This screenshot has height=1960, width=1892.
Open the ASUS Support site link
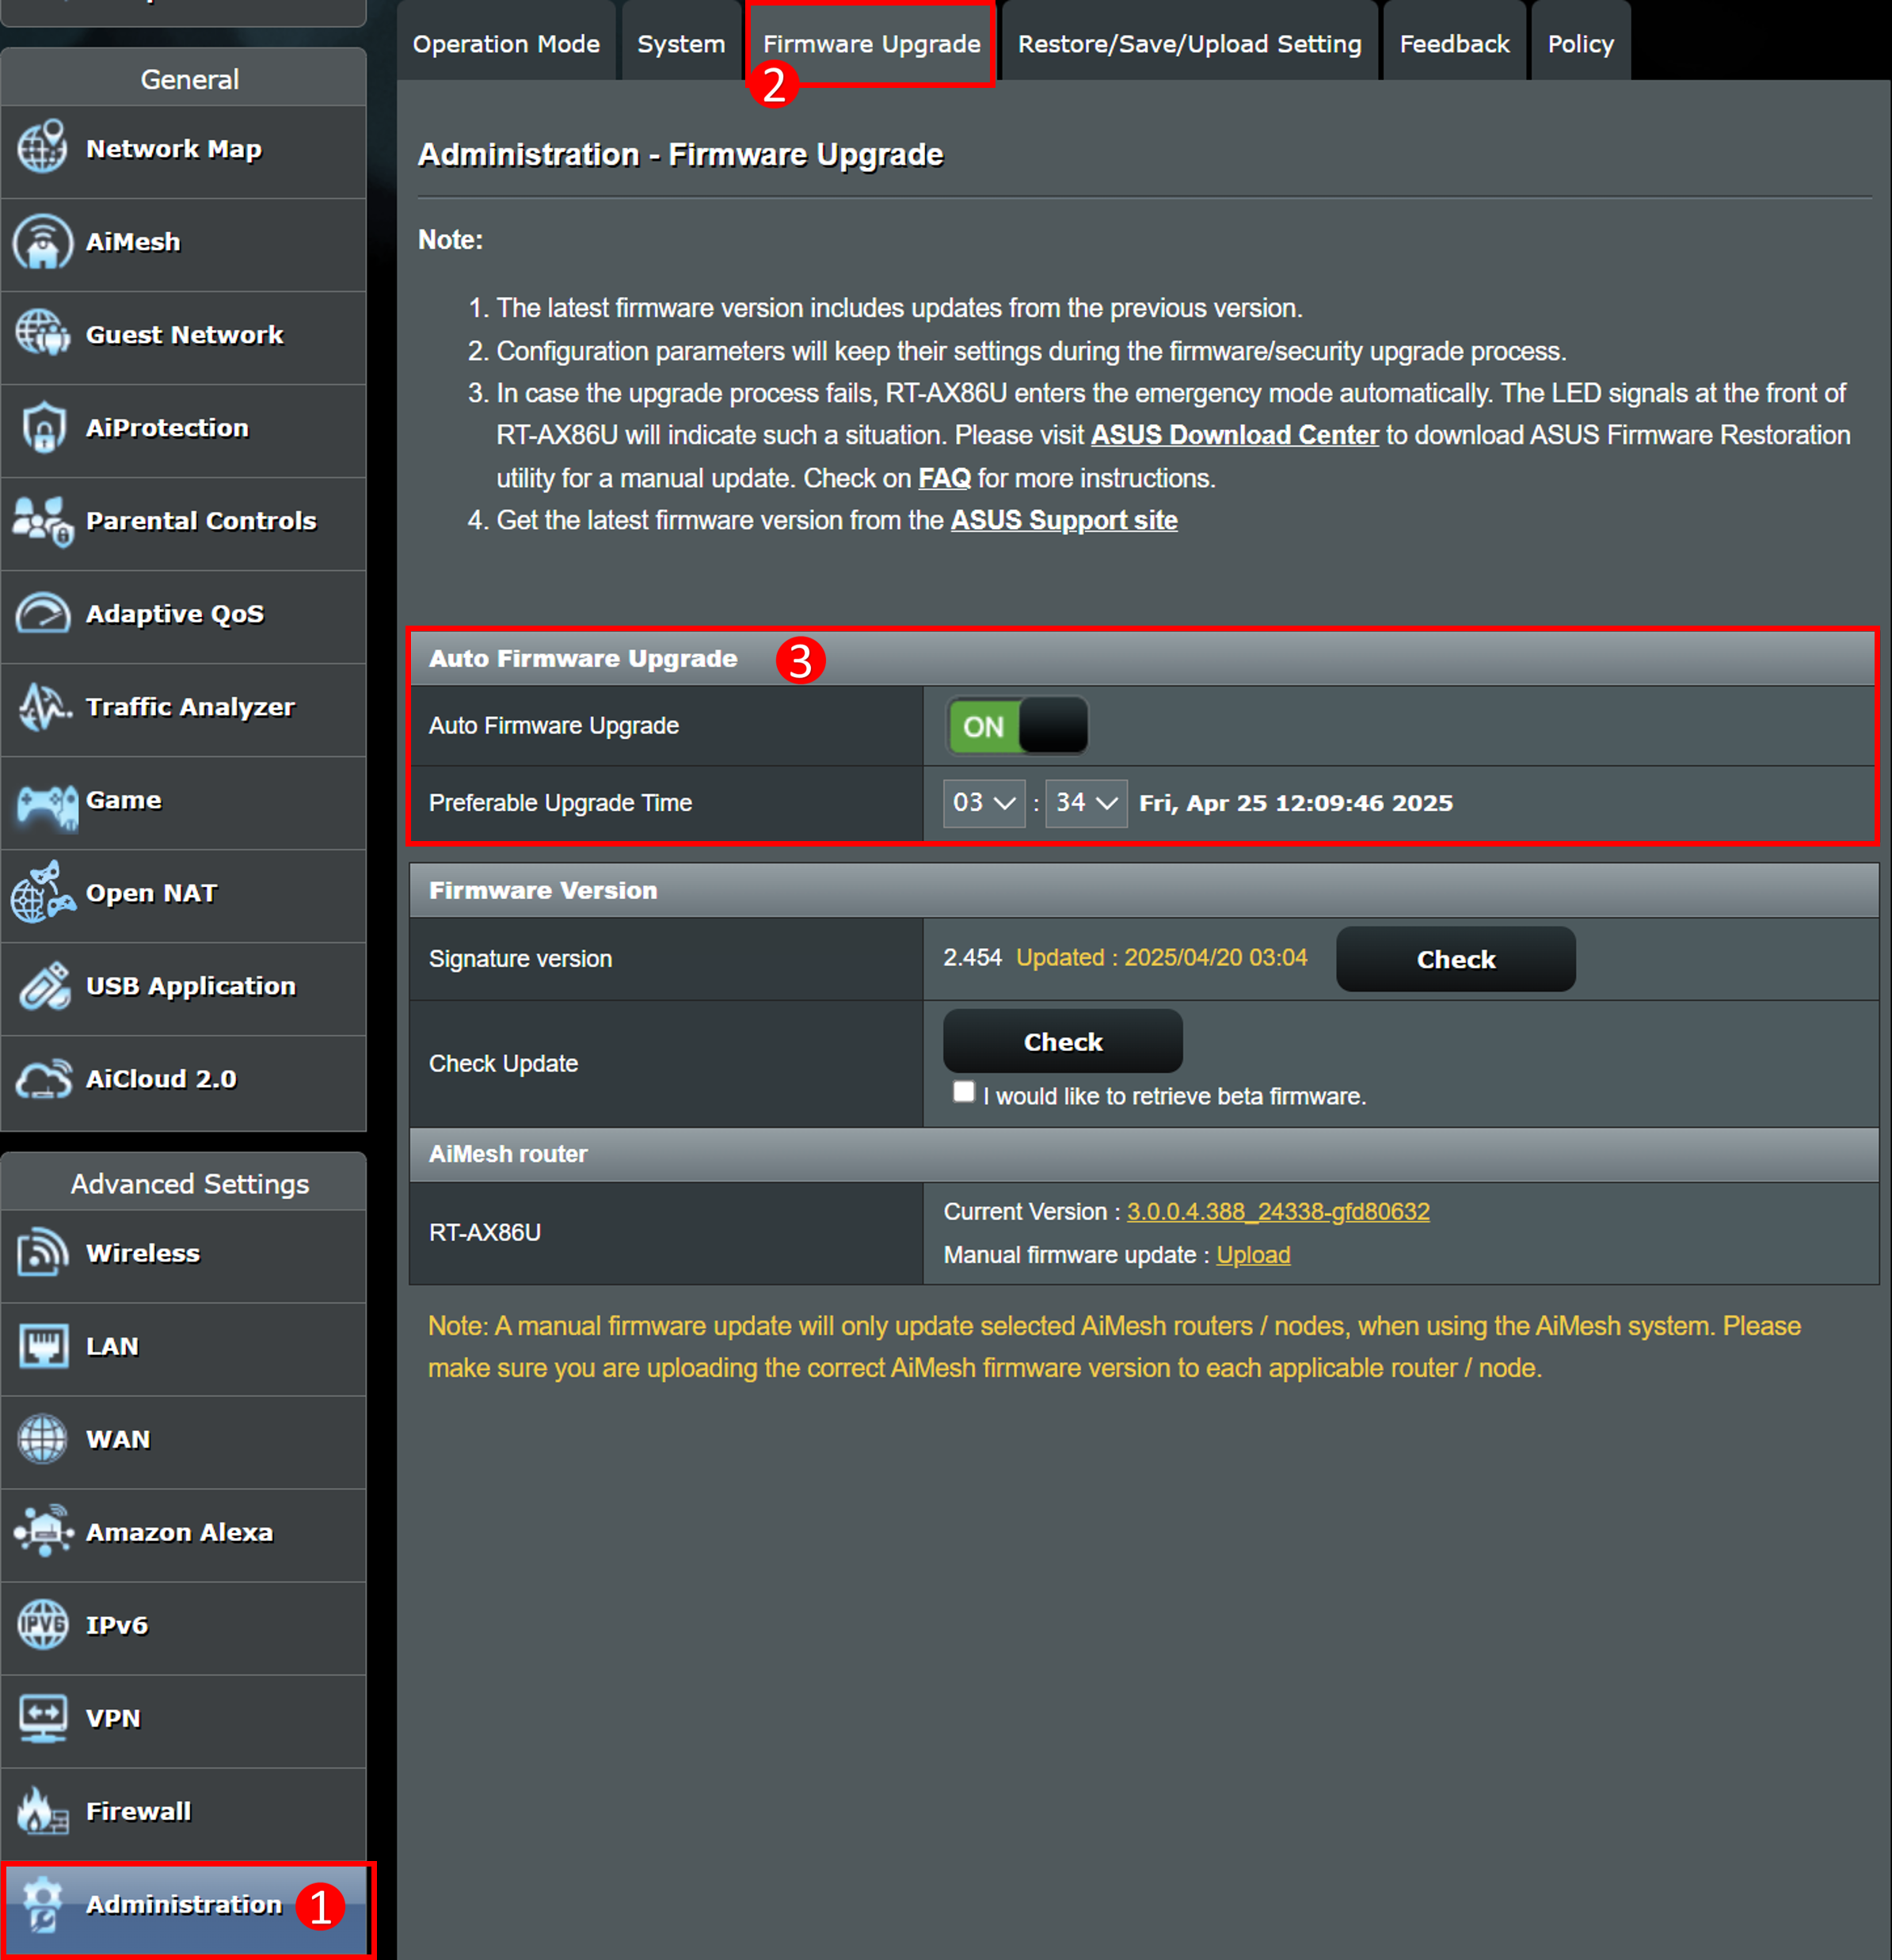(1063, 520)
